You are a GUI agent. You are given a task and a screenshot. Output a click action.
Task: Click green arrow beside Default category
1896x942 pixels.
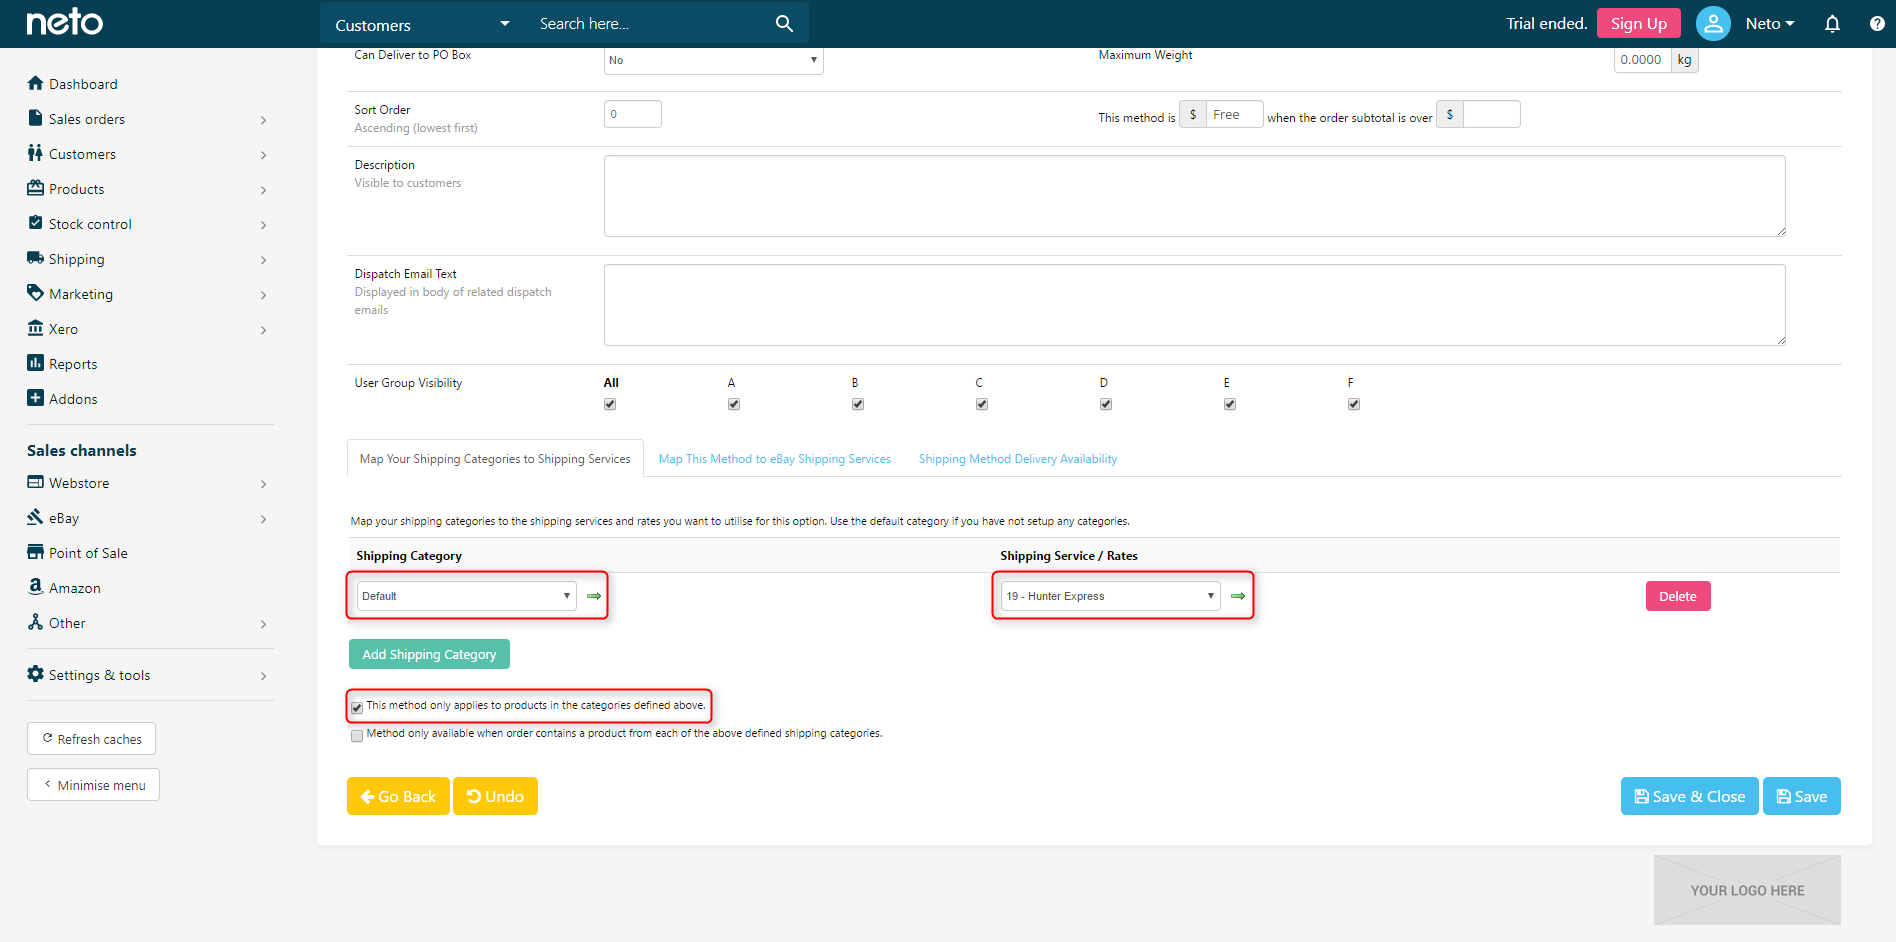point(594,596)
